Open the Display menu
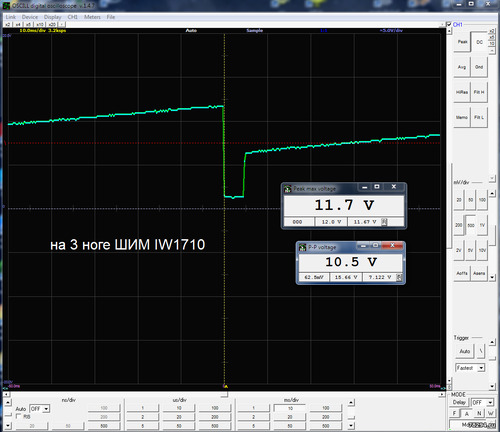This screenshot has width=500, height=432. pos(53,17)
